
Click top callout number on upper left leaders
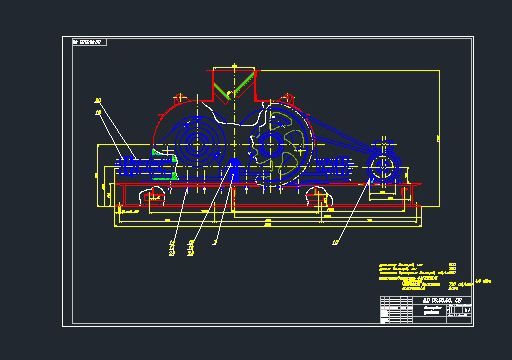tap(98, 100)
